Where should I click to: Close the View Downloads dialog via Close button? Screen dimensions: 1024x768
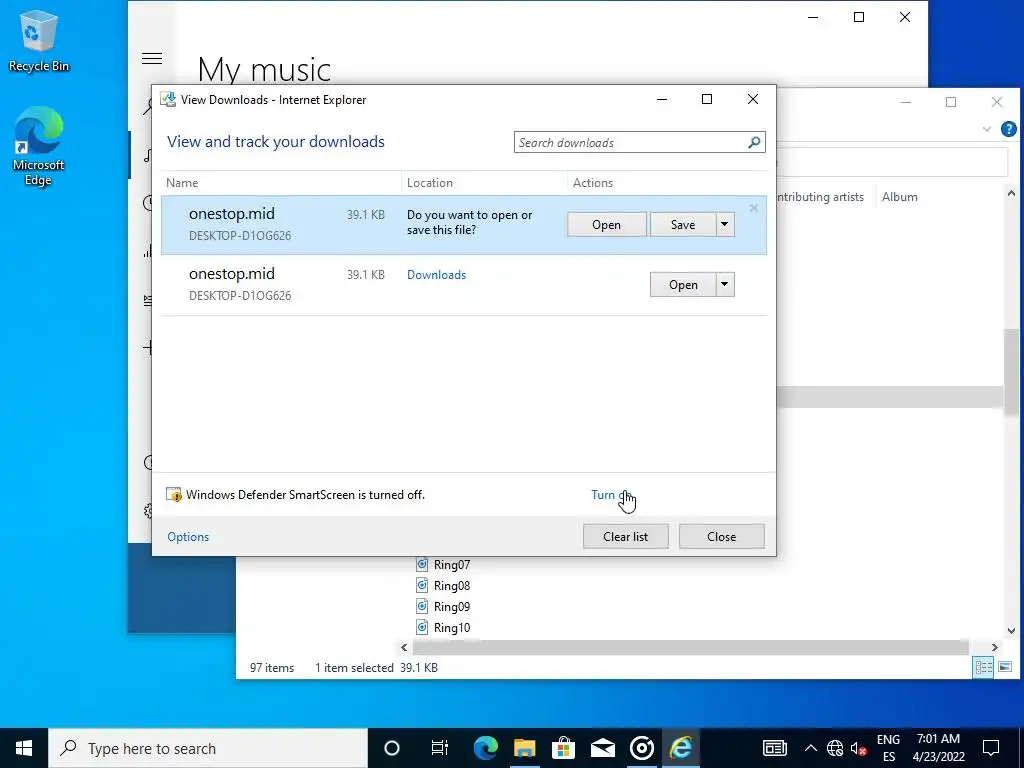coord(722,536)
